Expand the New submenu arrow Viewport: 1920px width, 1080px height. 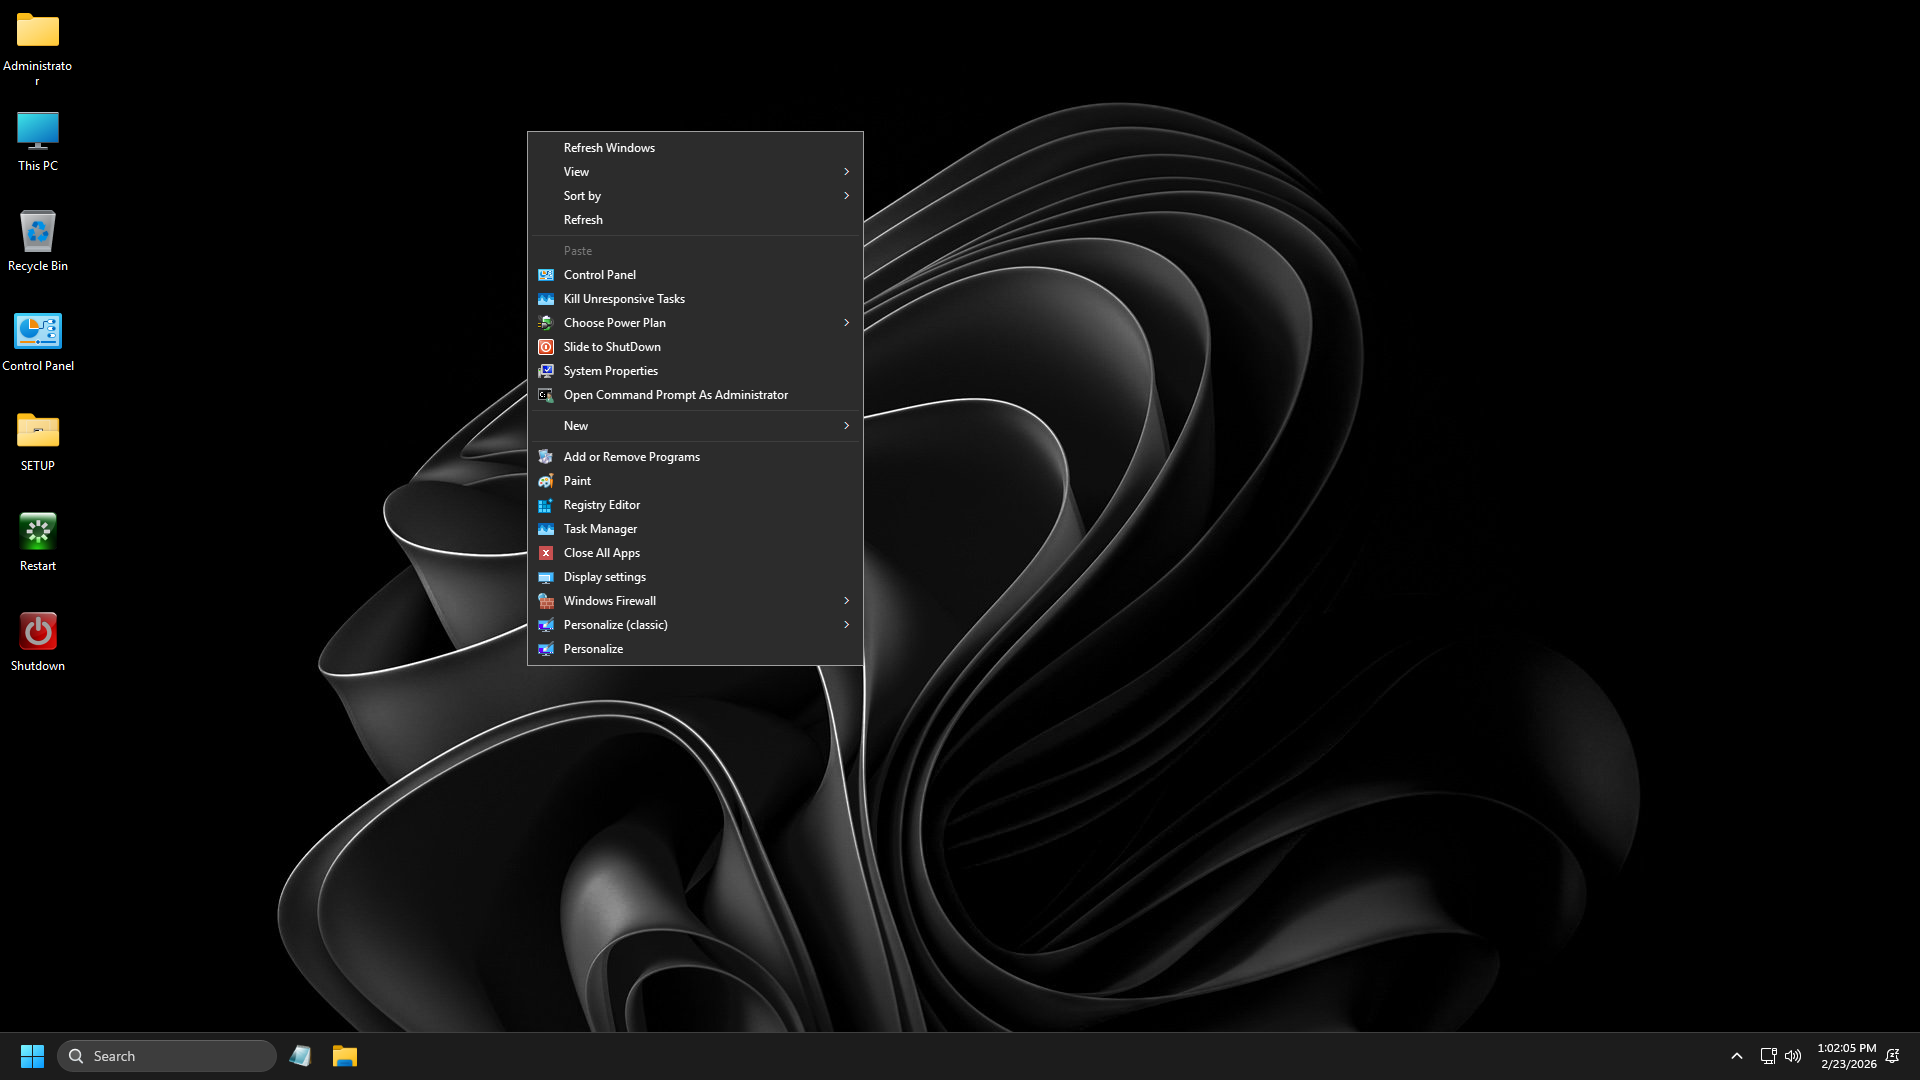click(846, 426)
